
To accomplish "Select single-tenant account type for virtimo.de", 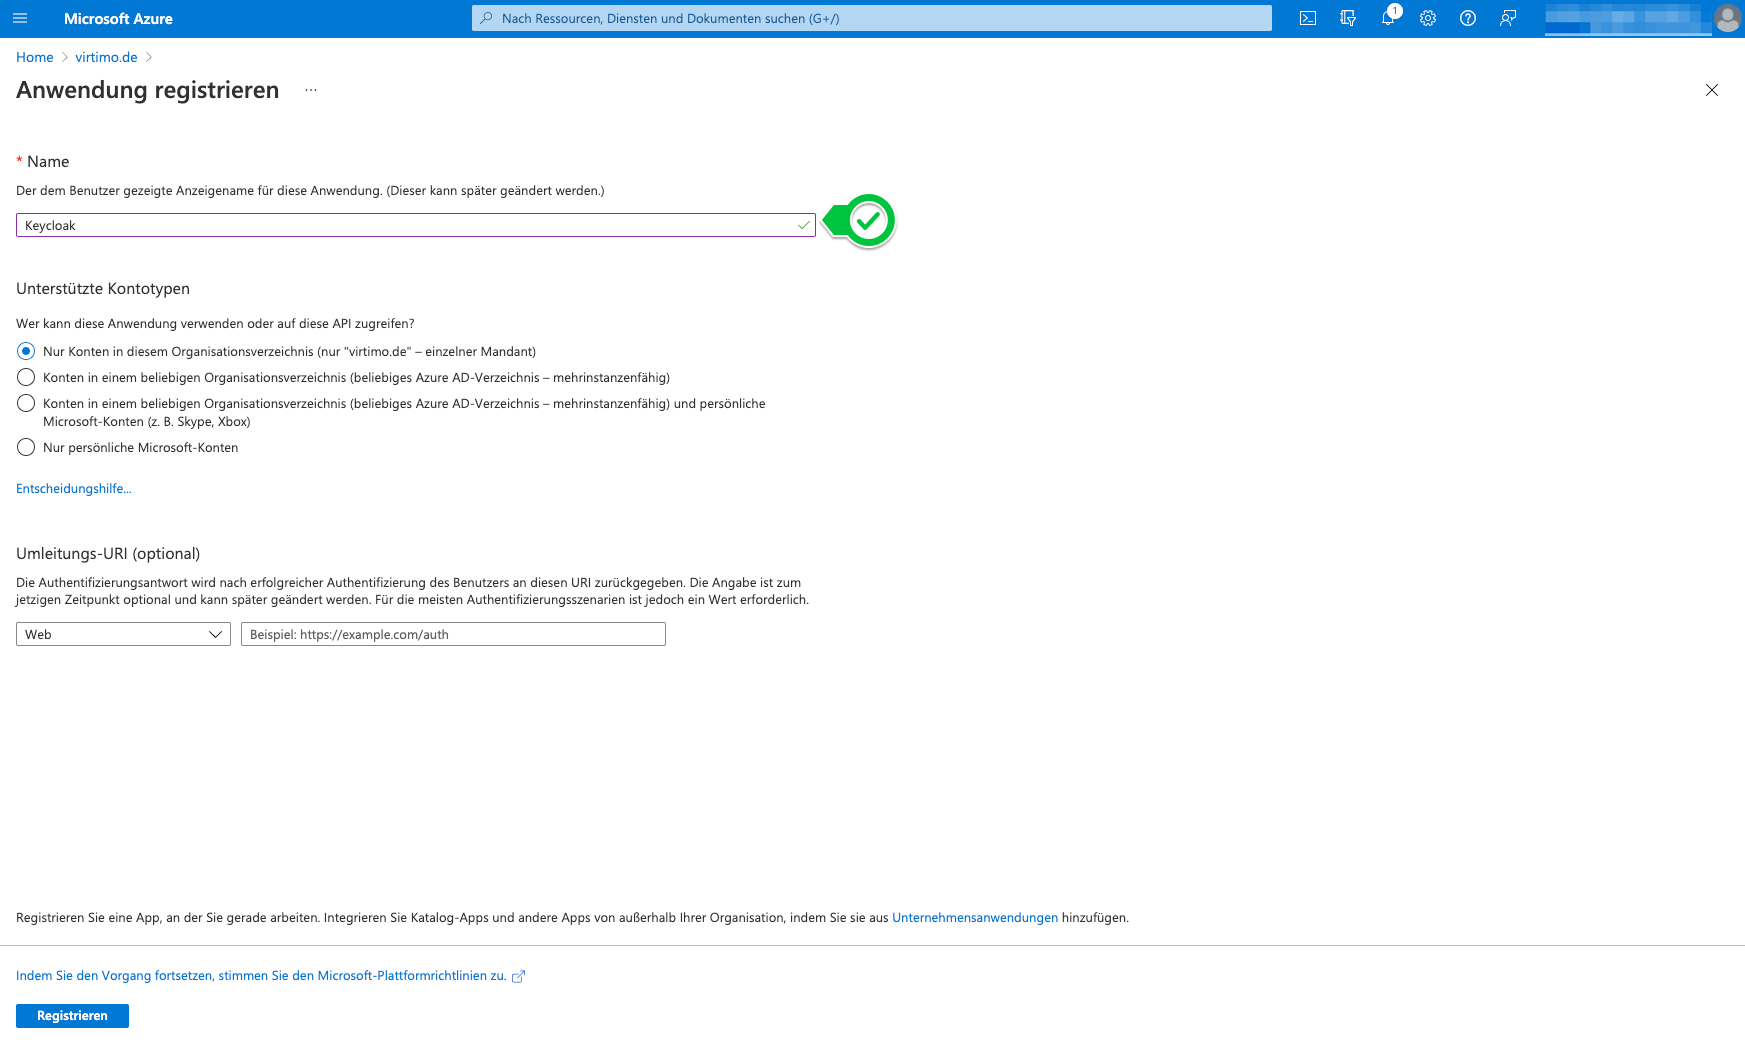I will [x=25, y=351].
